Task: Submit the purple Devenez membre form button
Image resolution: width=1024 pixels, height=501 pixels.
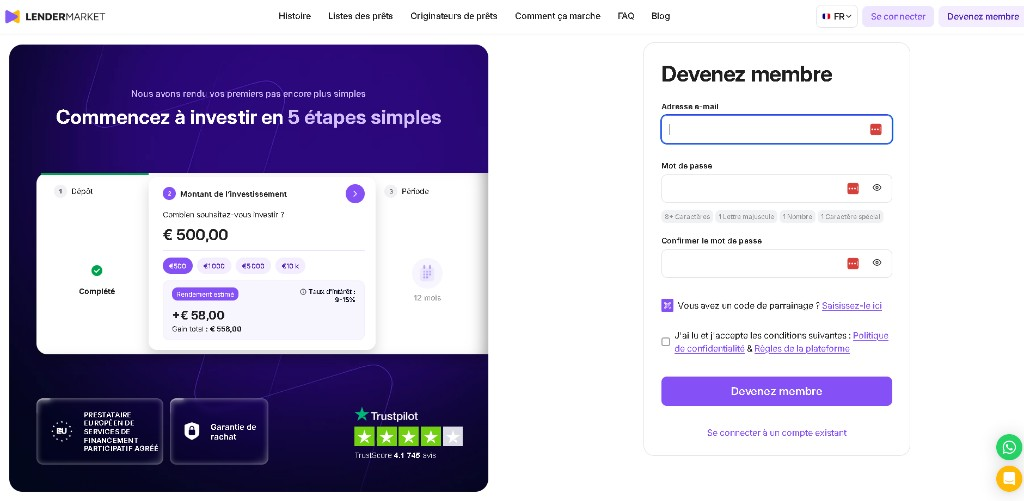Action: (x=776, y=391)
